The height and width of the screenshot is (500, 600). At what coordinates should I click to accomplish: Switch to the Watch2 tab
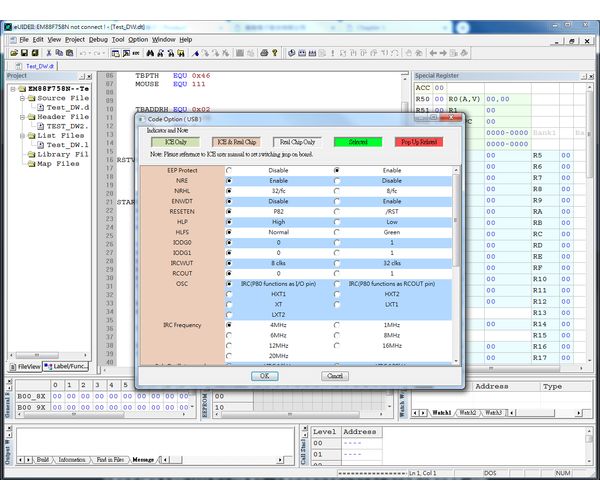pyautogui.click(x=467, y=411)
